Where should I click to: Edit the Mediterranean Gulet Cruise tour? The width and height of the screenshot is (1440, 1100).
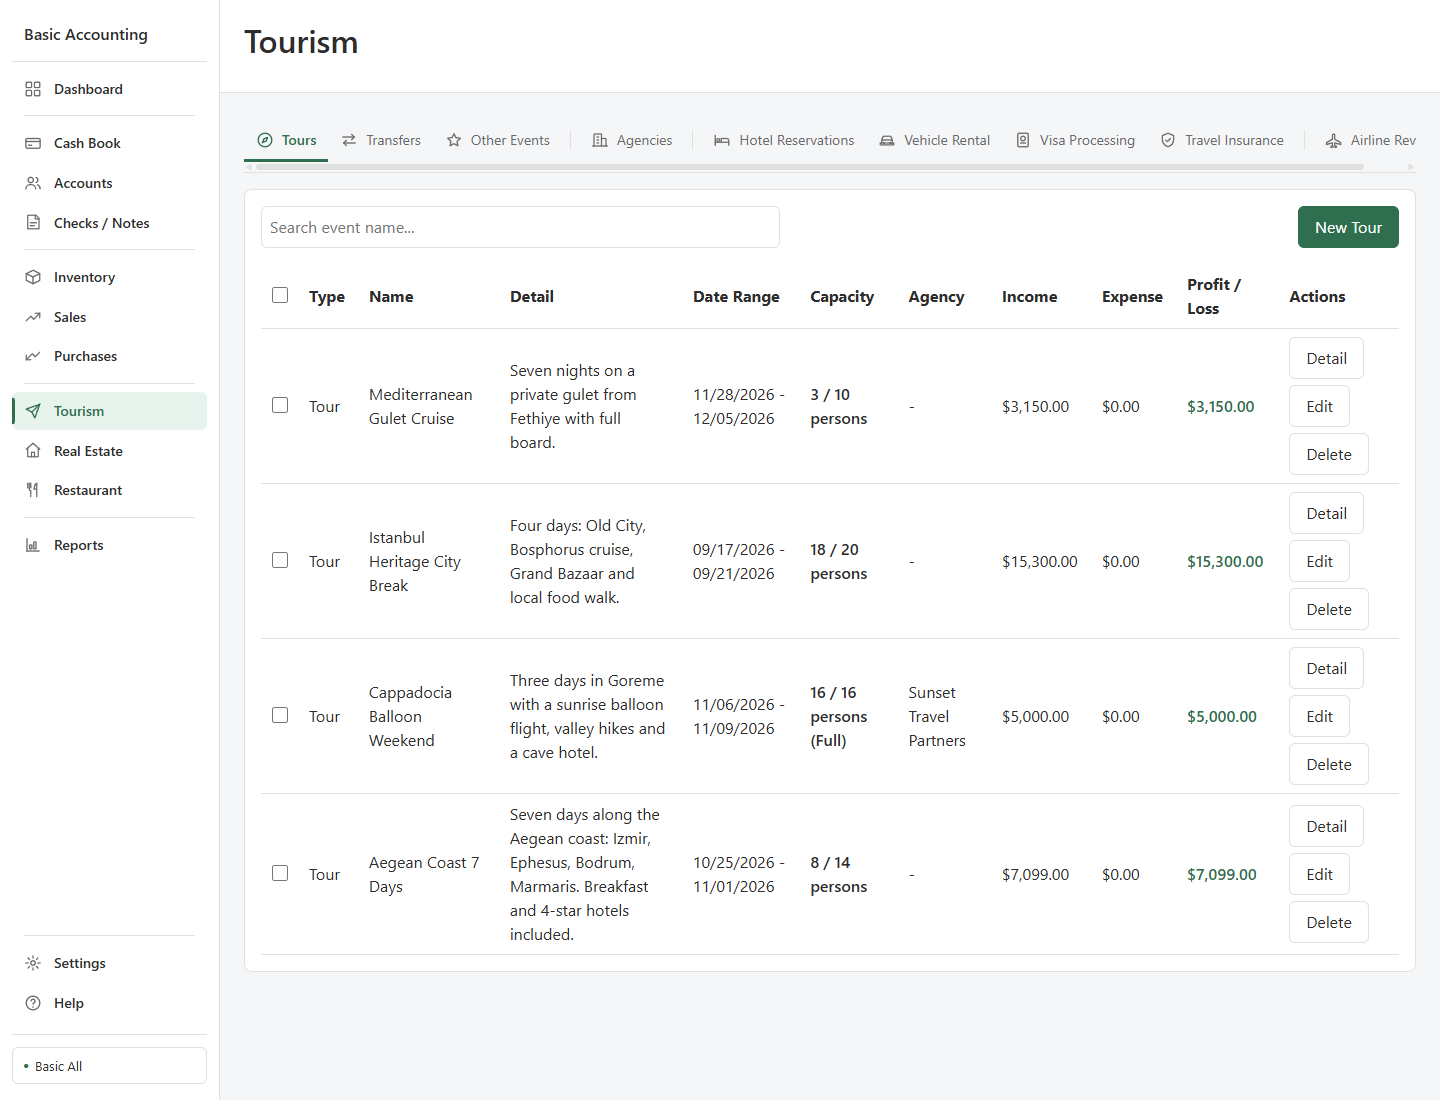(1319, 406)
